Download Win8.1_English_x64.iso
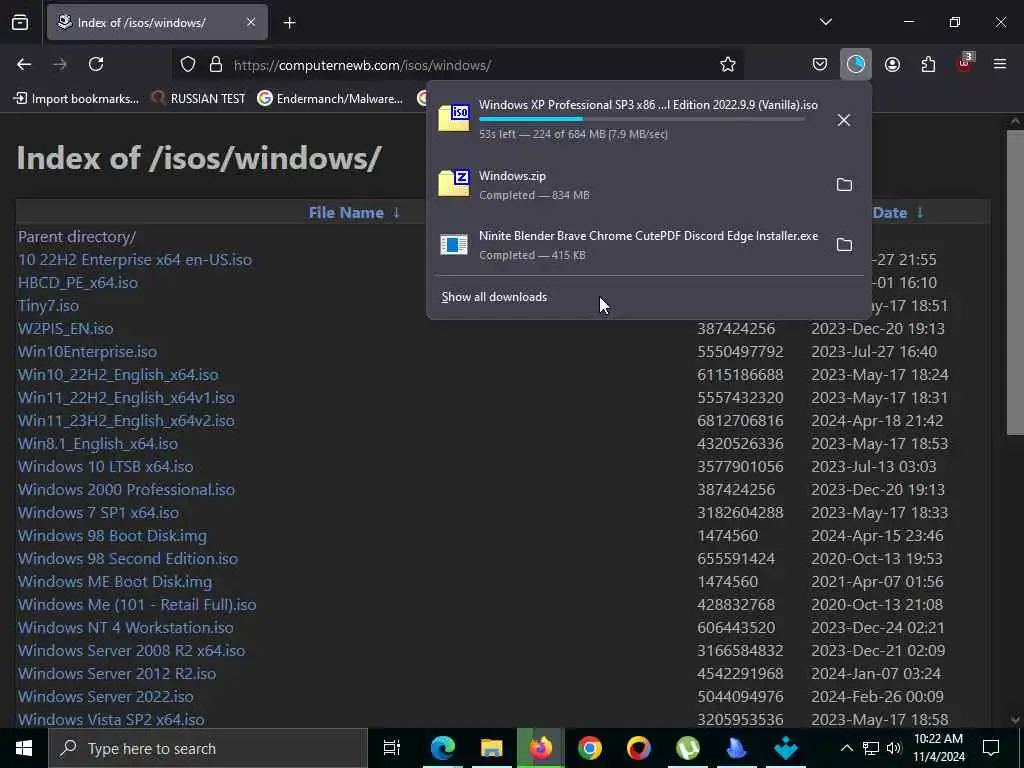Viewport: 1024px width, 768px height. click(97, 443)
